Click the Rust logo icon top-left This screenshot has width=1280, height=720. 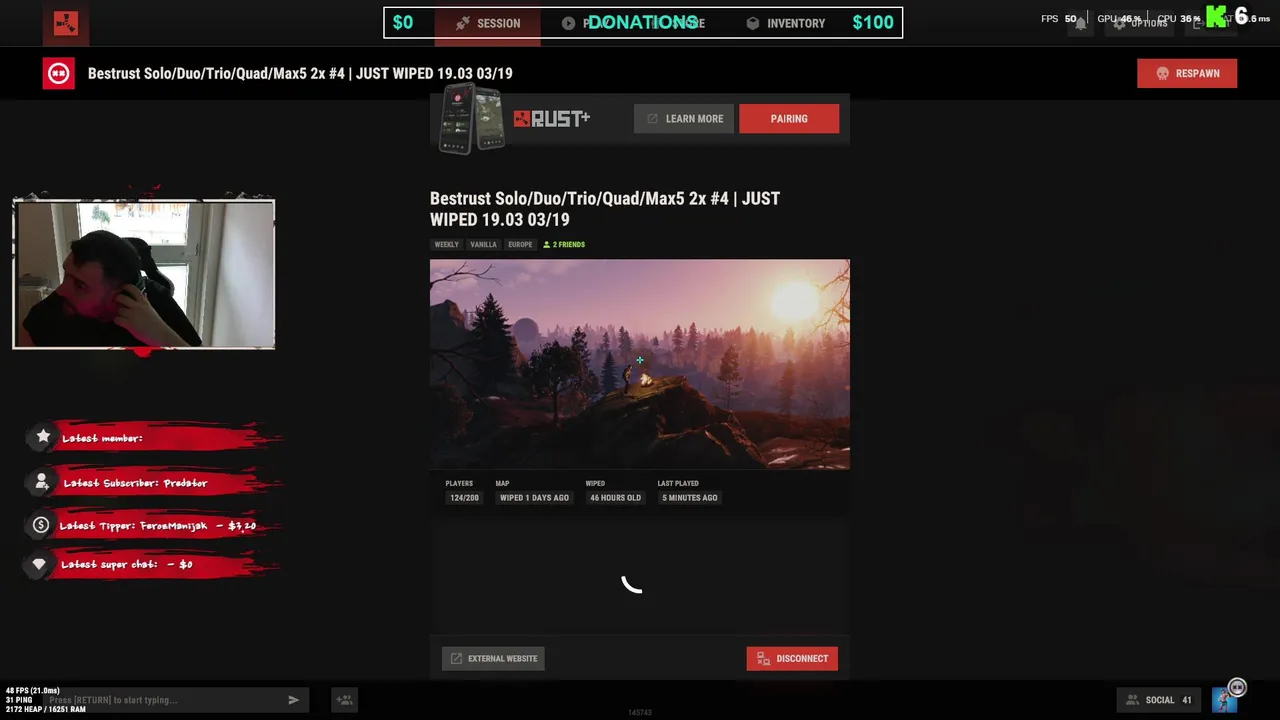[x=65, y=23]
